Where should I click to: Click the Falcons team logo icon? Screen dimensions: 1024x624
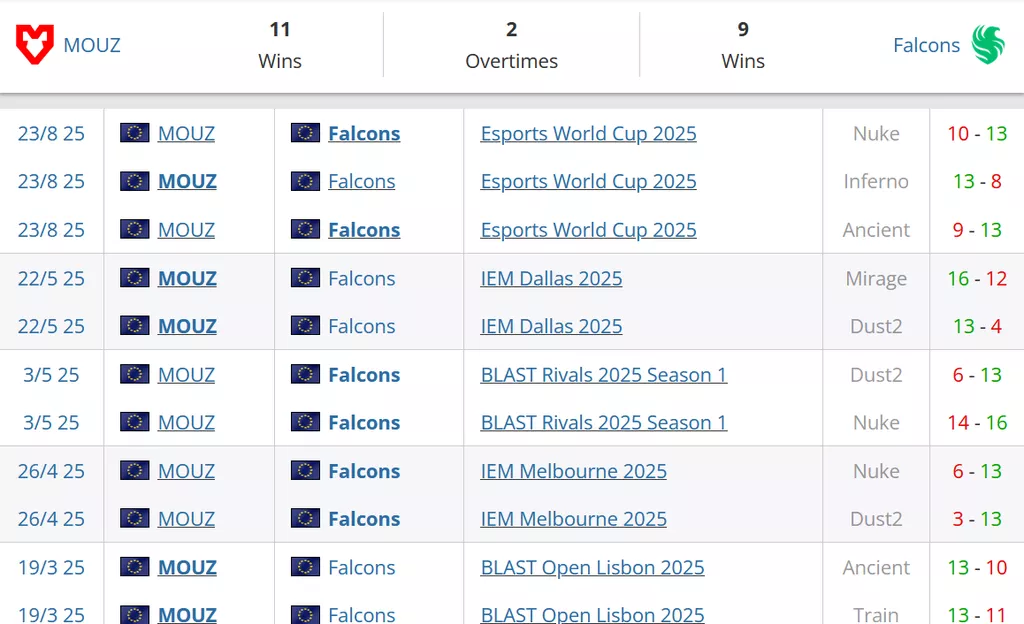pyautogui.click(x=988, y=45)
